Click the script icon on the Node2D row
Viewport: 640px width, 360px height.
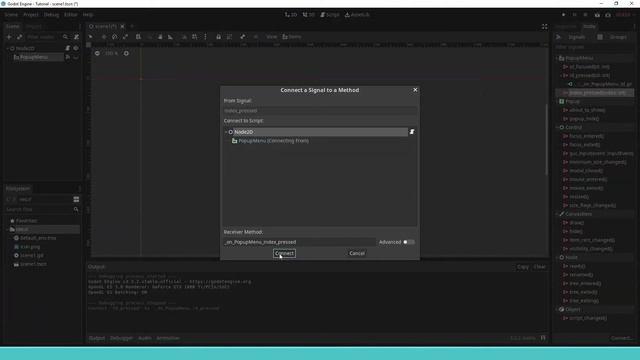(x=68, y=48)
